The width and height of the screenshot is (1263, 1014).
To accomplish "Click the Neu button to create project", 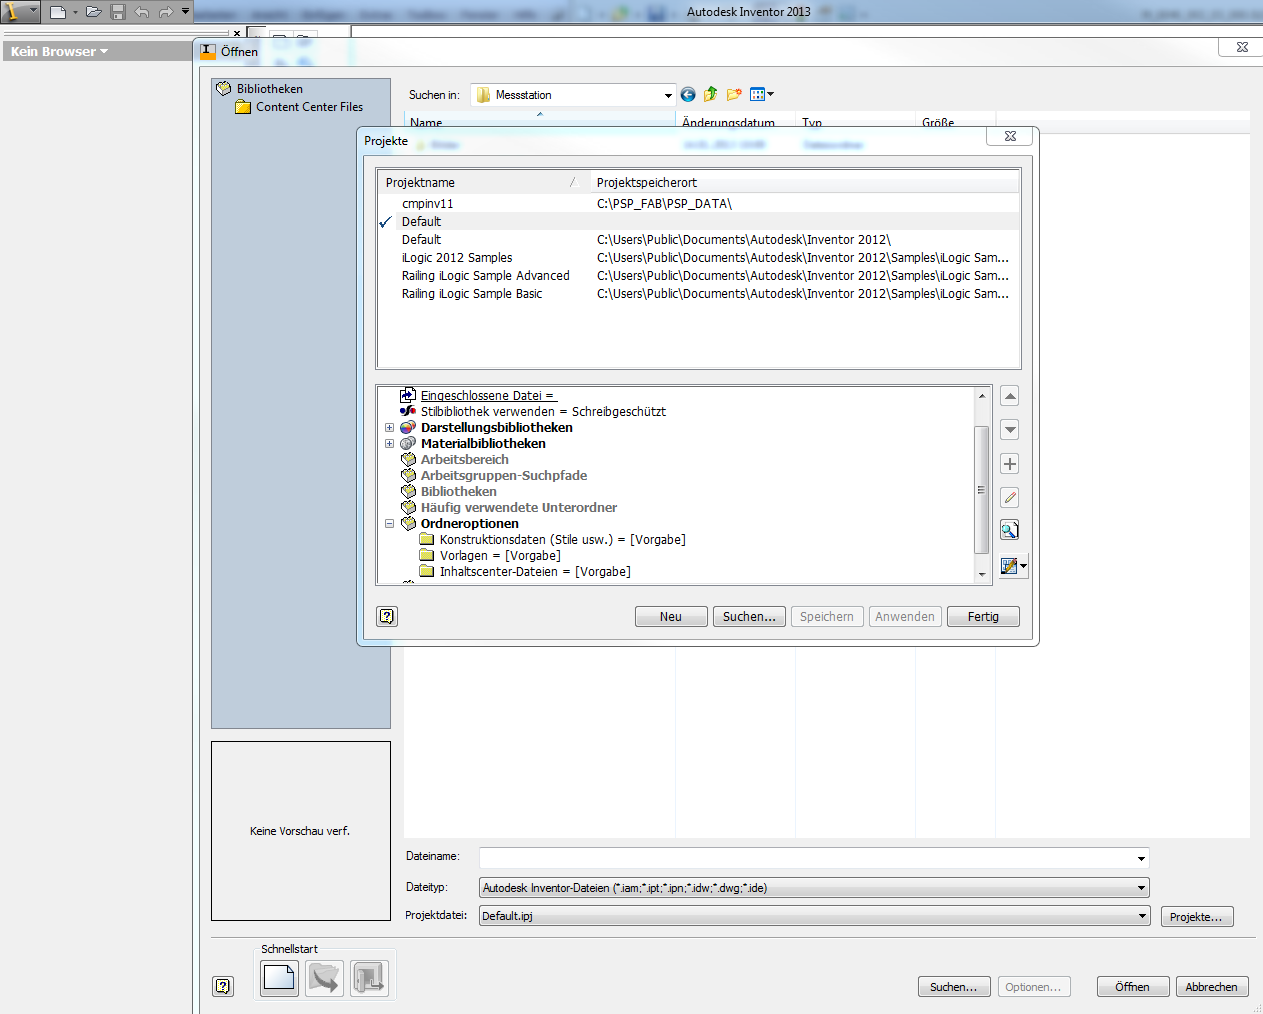I will coord(671,617).
